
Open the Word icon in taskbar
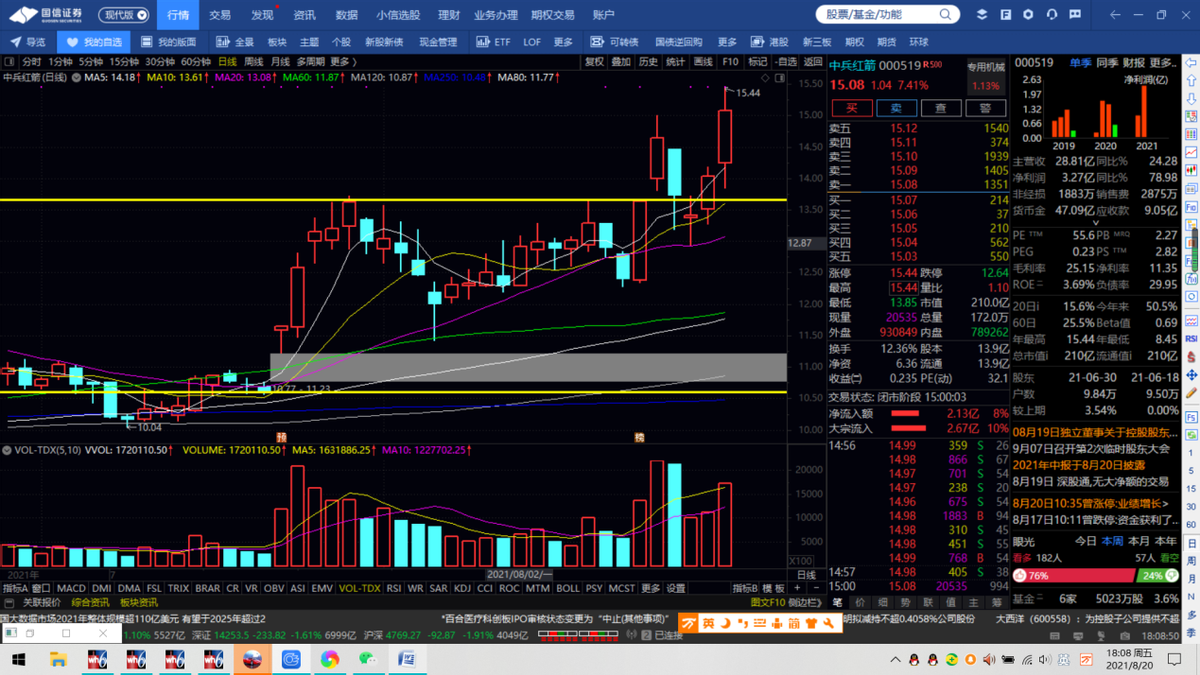407,660
